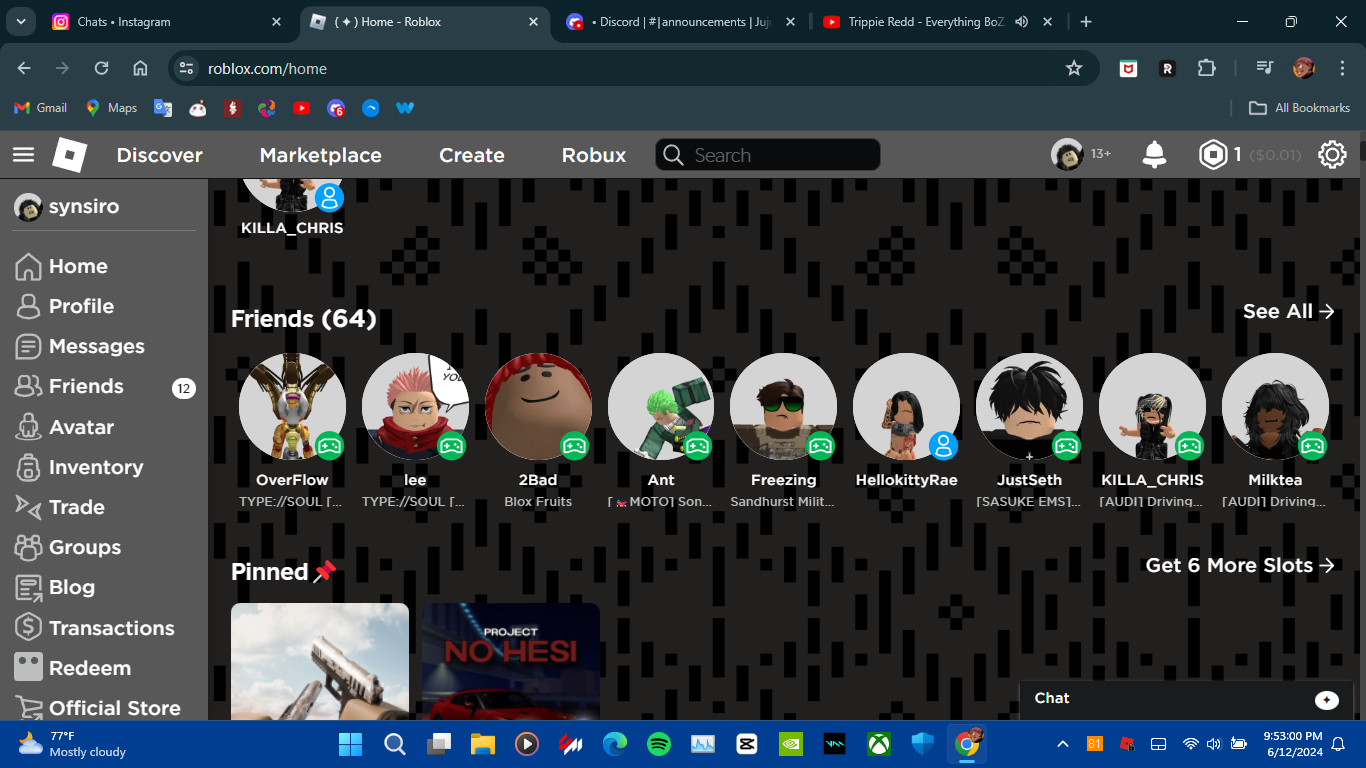Image resolution: width=1366 pixels, height=768 pixels.
Task: Click the new chat icon in Chat bar
Action: point(1327,699)
